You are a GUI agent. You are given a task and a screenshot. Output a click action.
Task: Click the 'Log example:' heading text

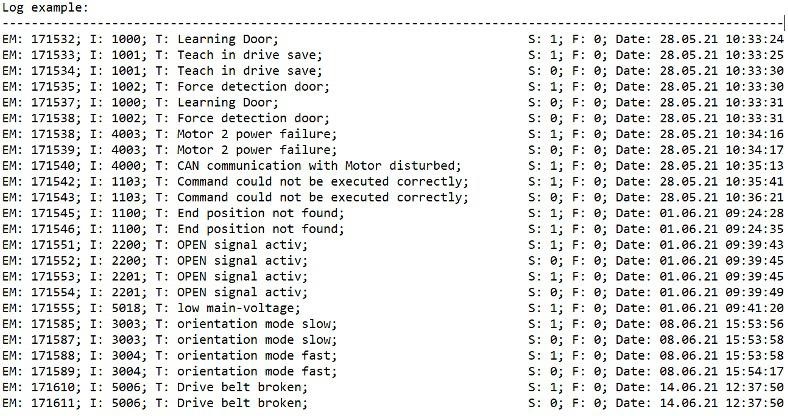pyautogui.click(x=45, y=8)
